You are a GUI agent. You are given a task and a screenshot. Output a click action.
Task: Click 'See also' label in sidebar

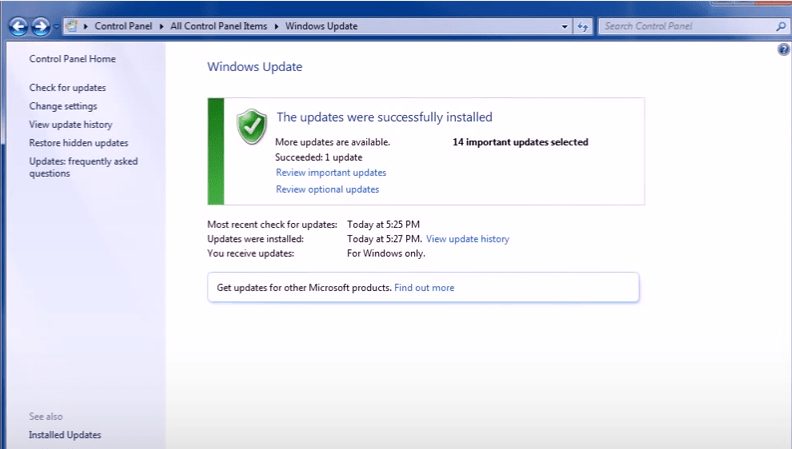point(46,417)
